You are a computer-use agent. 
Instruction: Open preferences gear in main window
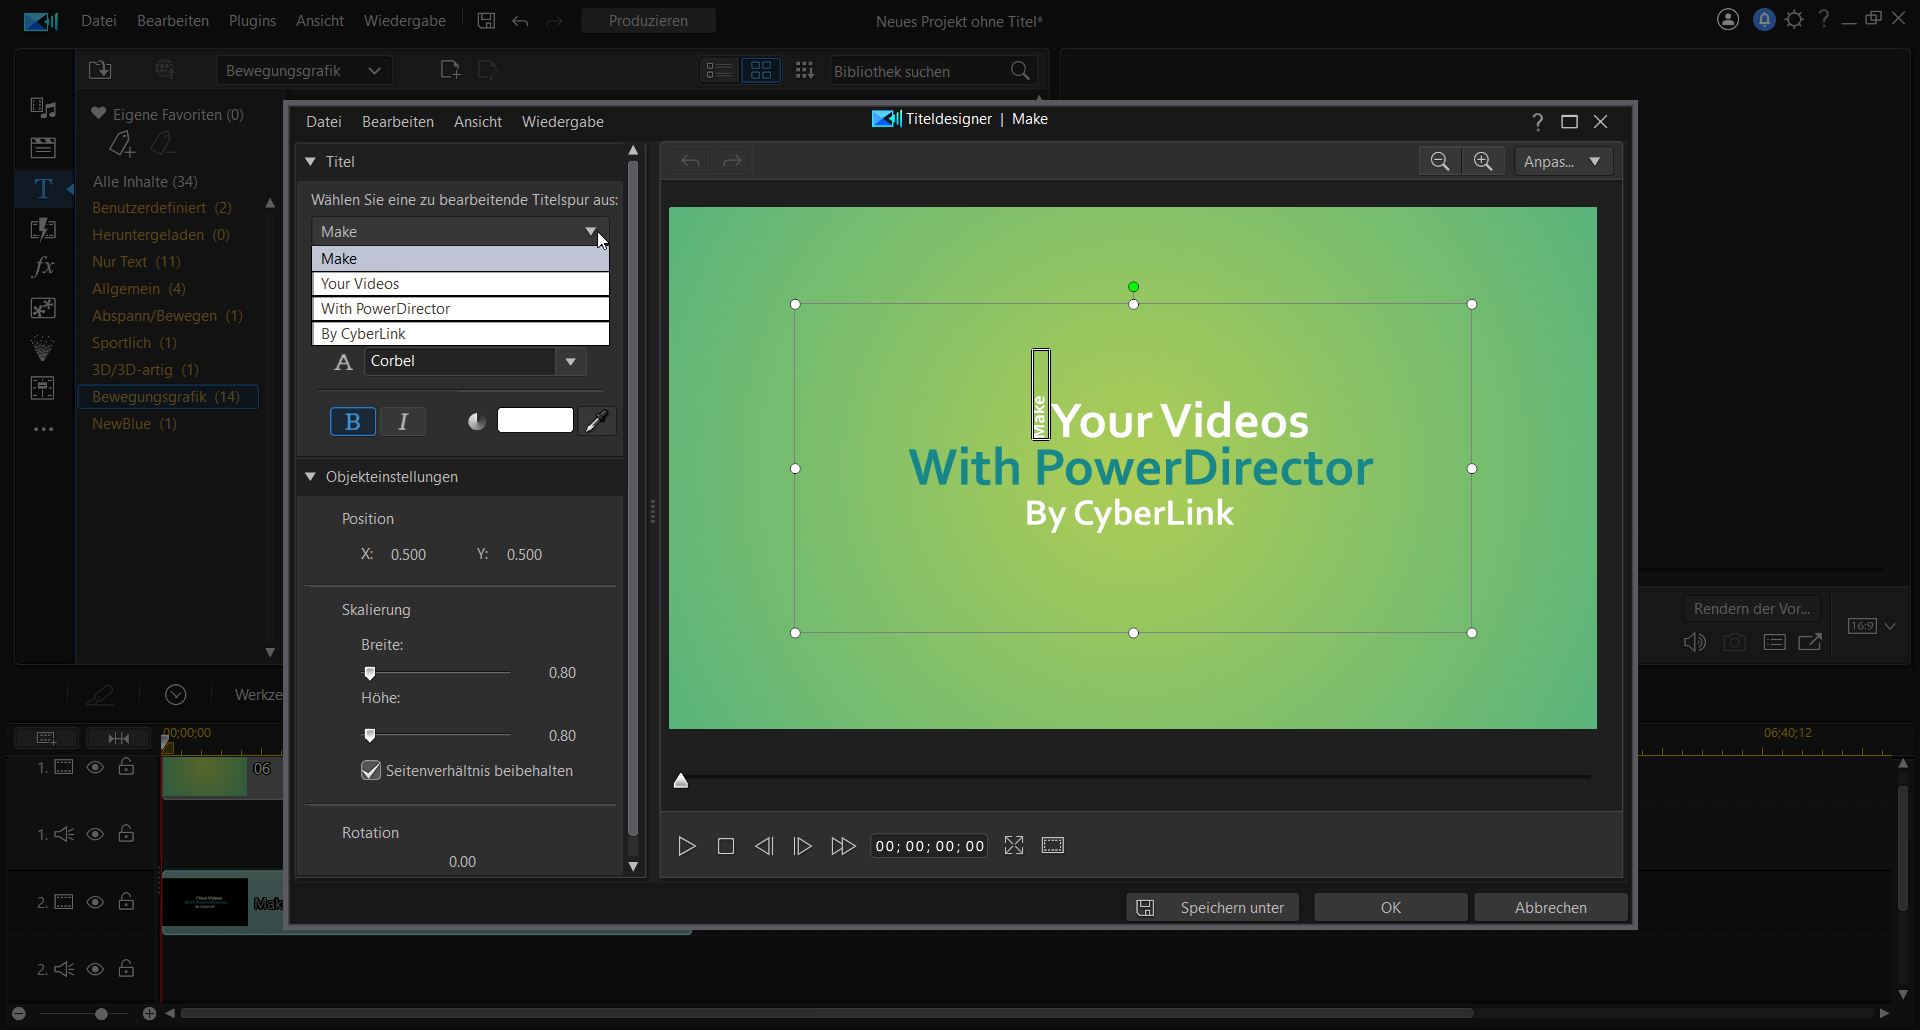point(1795,20)
